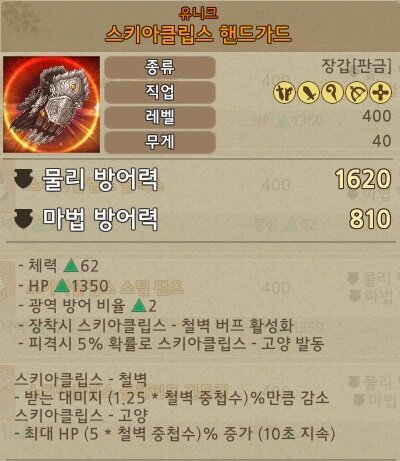
Task: Click the Scout dual-dagger class icon
Action: coord(284,93)
